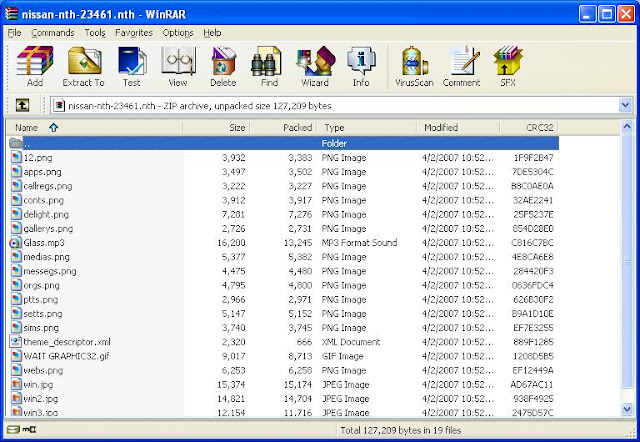Click the MP3 Format Sound type cell
This screenshot has height=442, width=640.
click(359, 243)
